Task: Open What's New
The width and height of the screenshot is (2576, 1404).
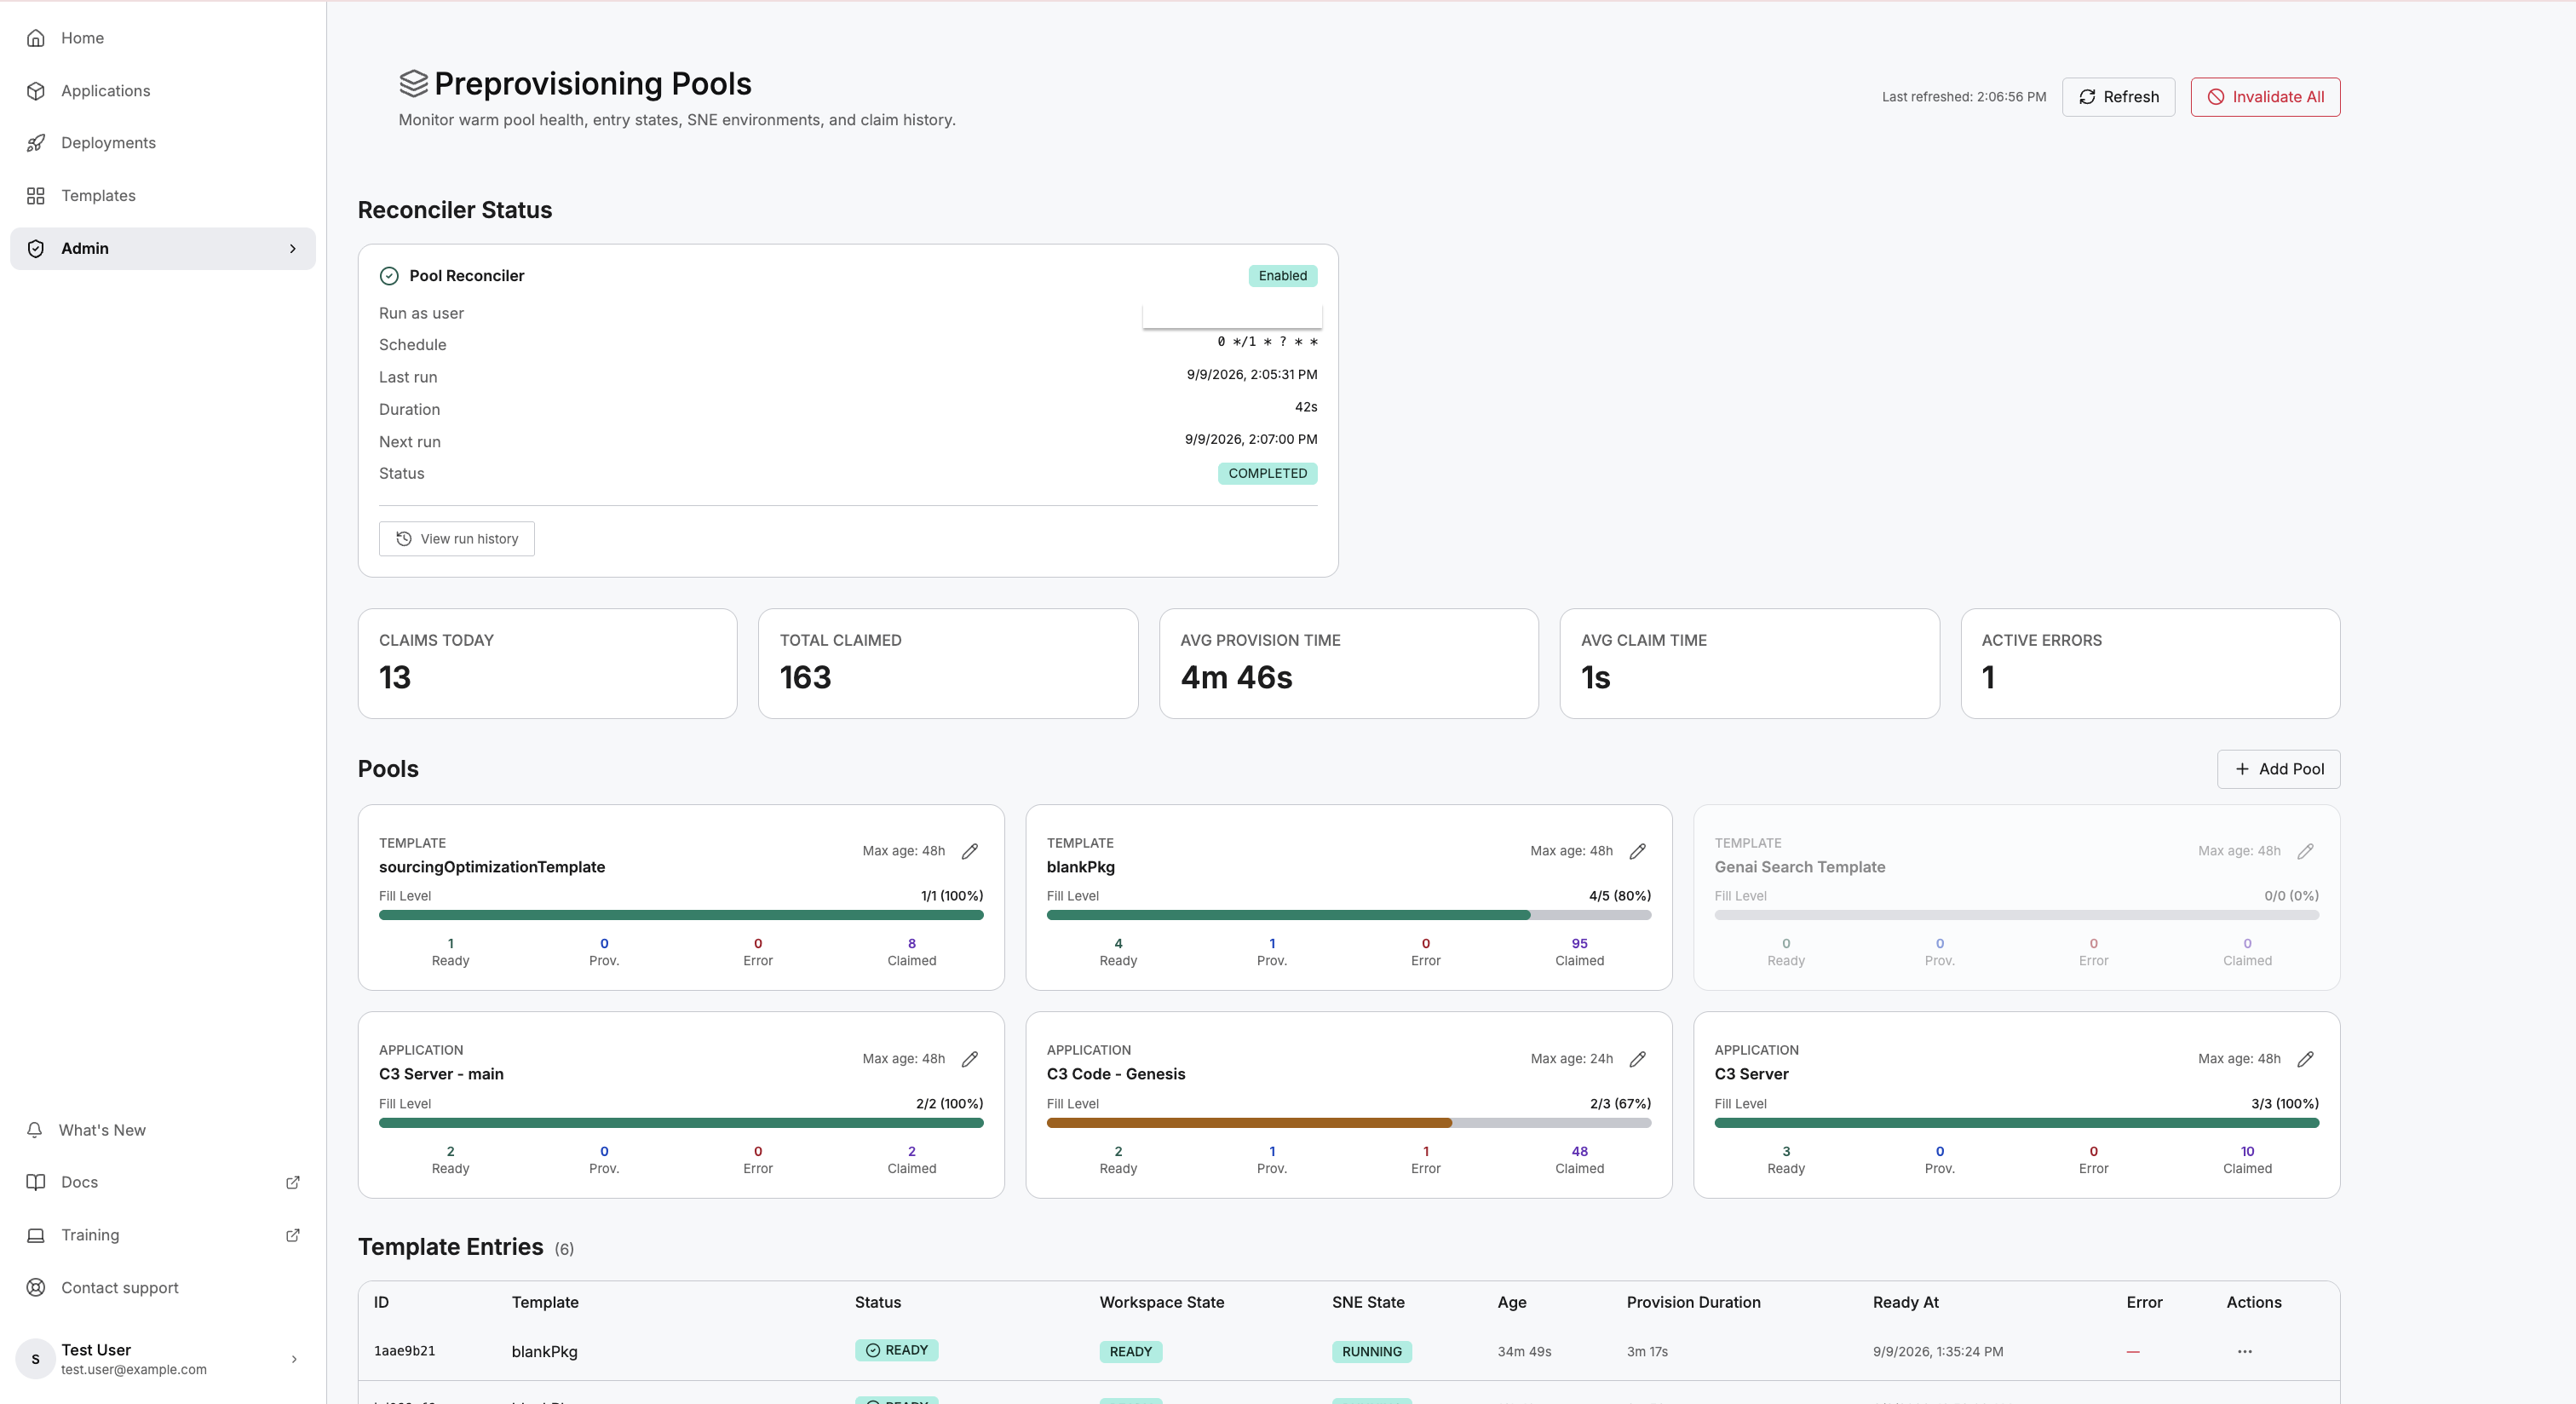Action: (x=102, y=1130)
